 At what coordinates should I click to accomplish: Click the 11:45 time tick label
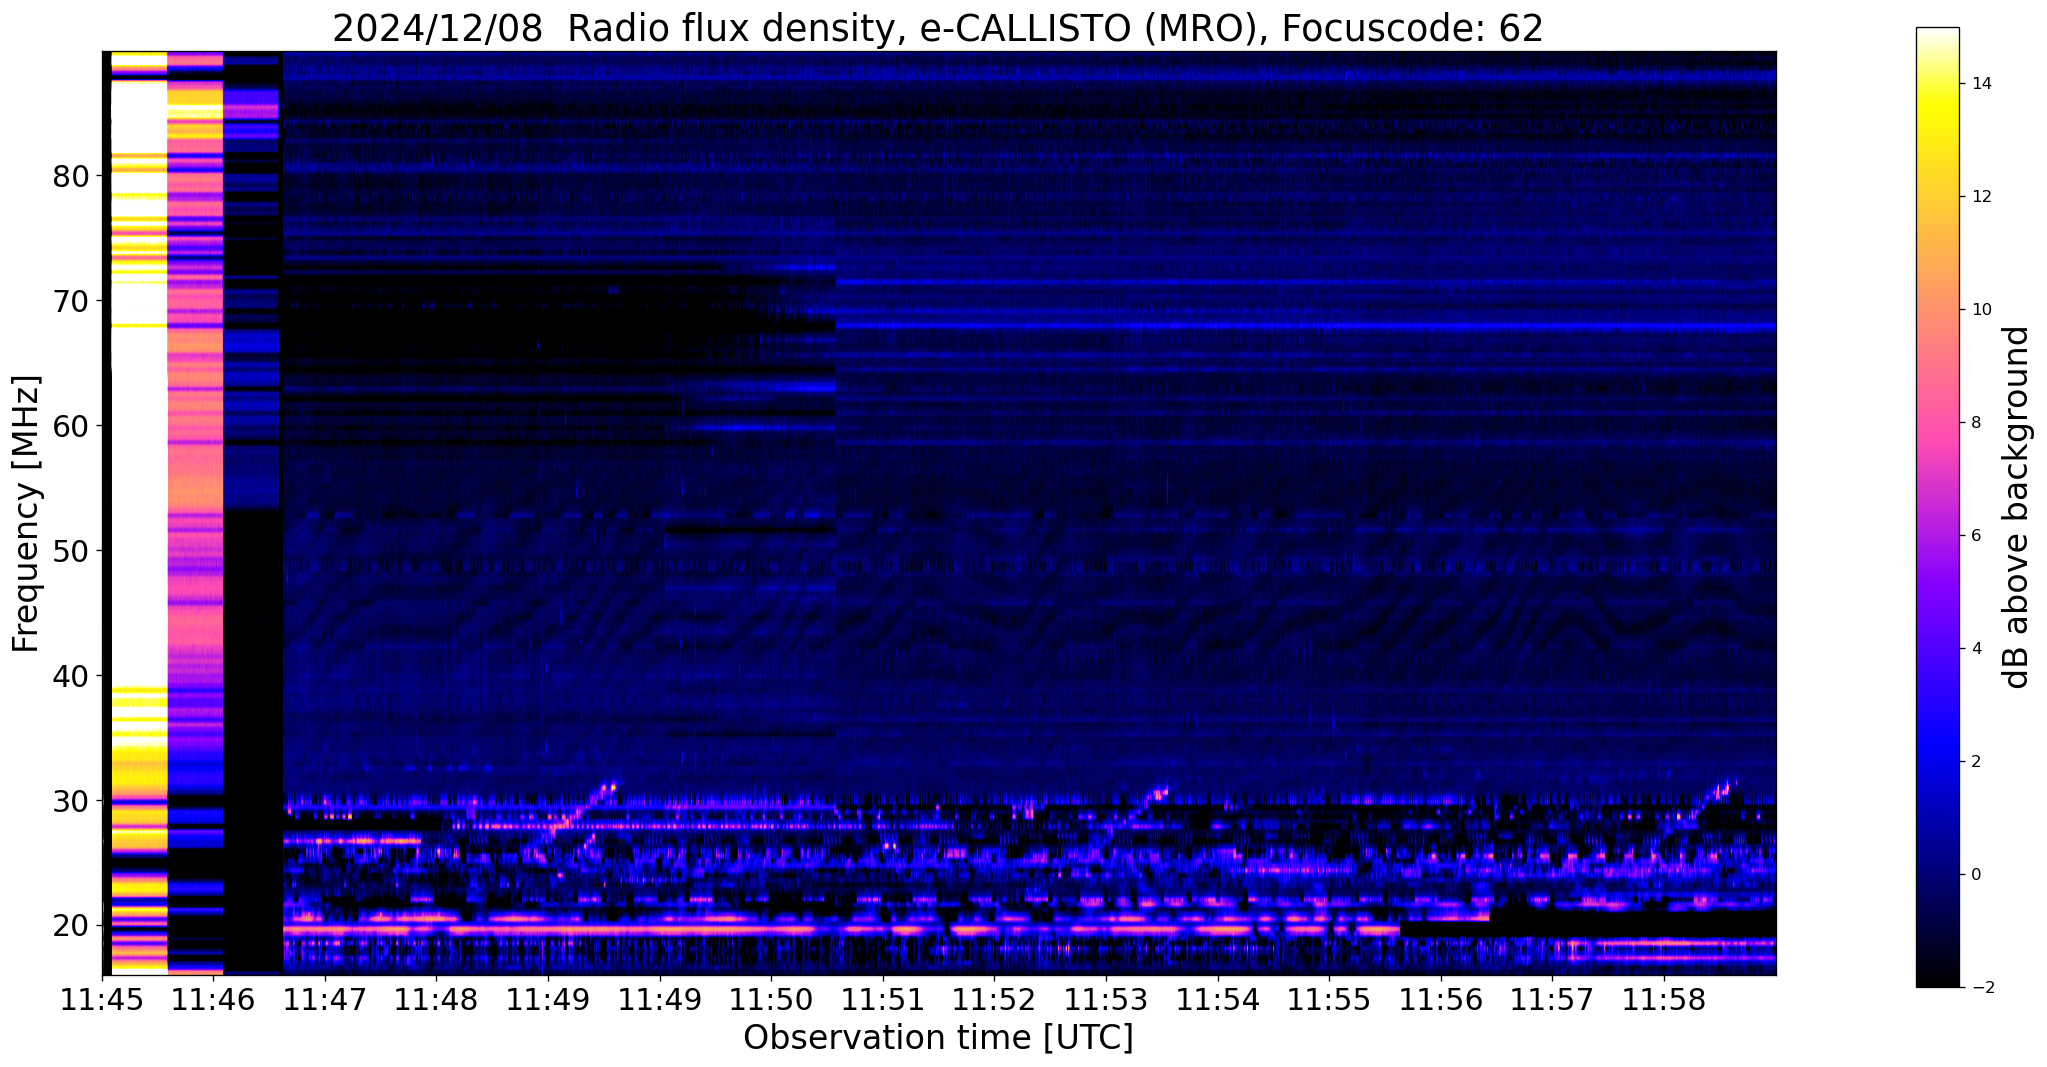coord(102,999)
